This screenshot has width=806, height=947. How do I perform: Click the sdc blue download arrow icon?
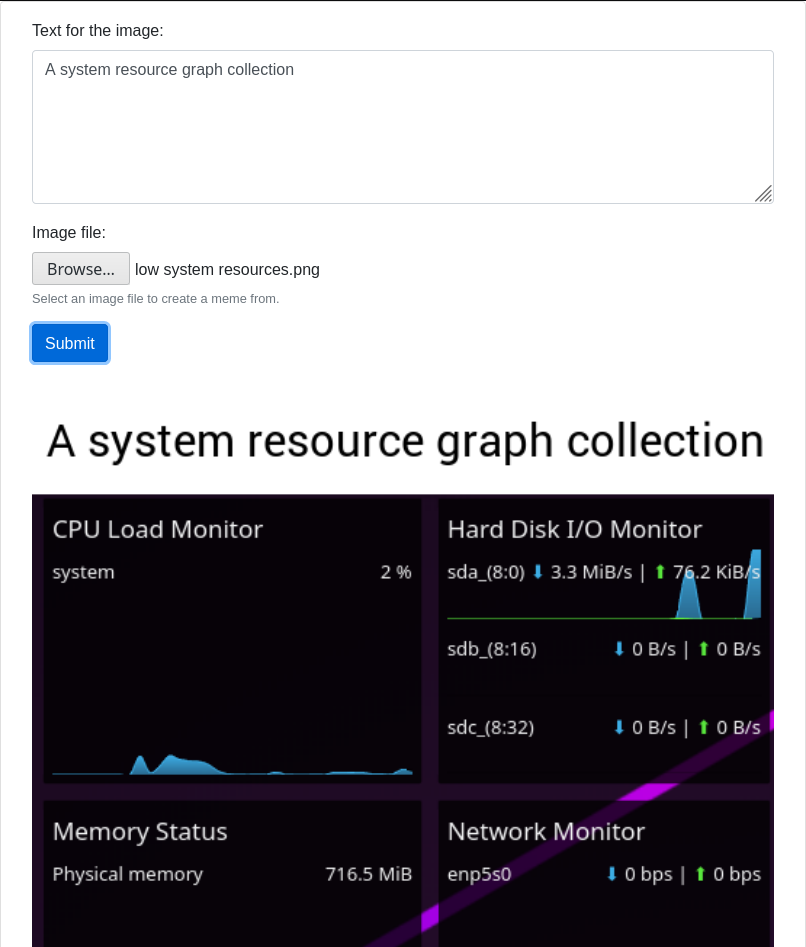coord(619,727)
